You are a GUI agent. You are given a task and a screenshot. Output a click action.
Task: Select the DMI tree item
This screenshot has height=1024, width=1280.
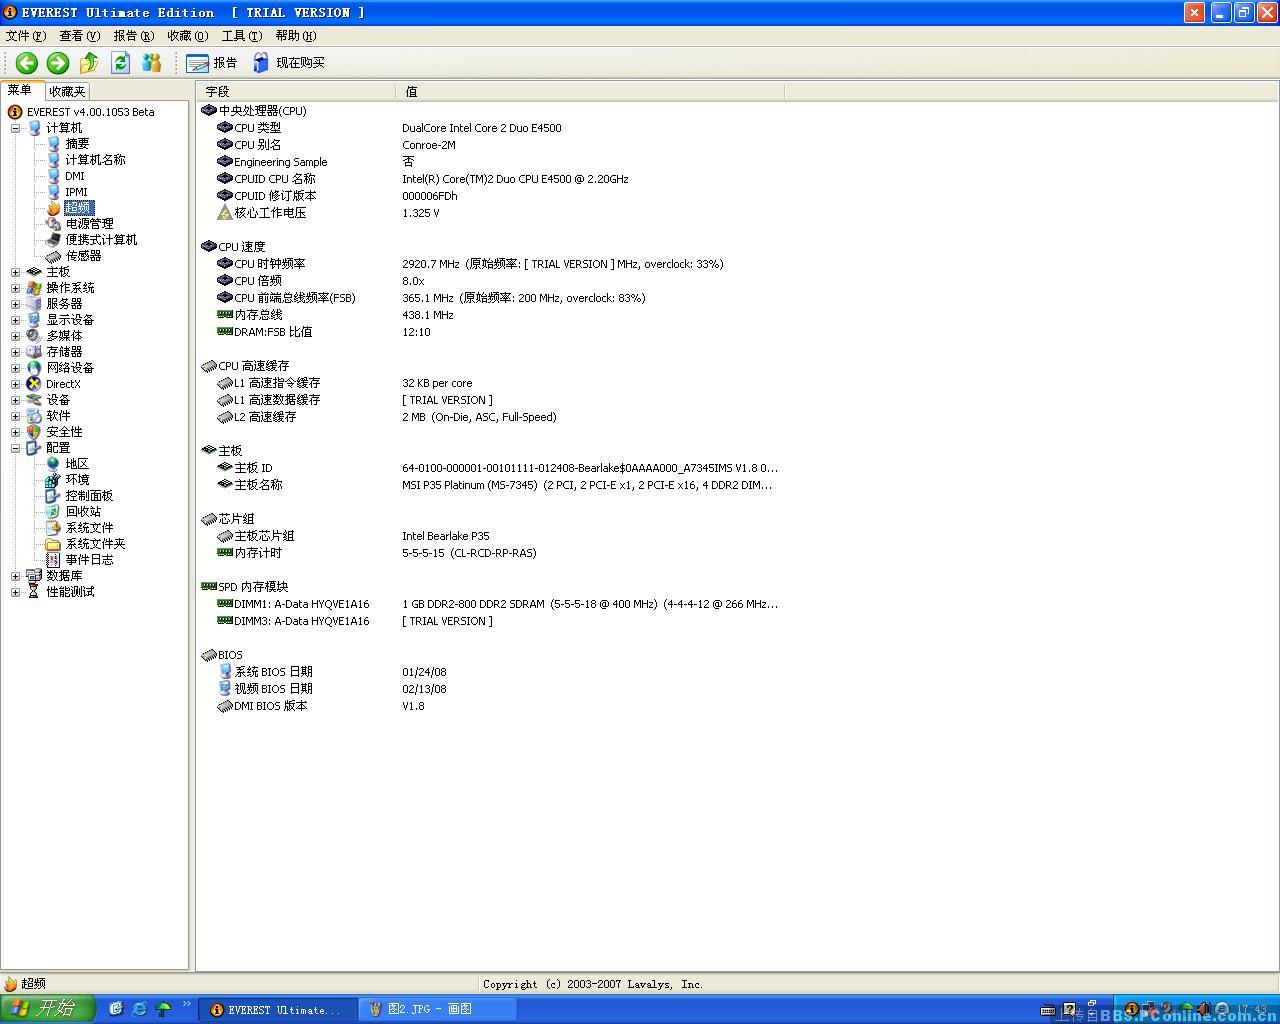point(75,176)
